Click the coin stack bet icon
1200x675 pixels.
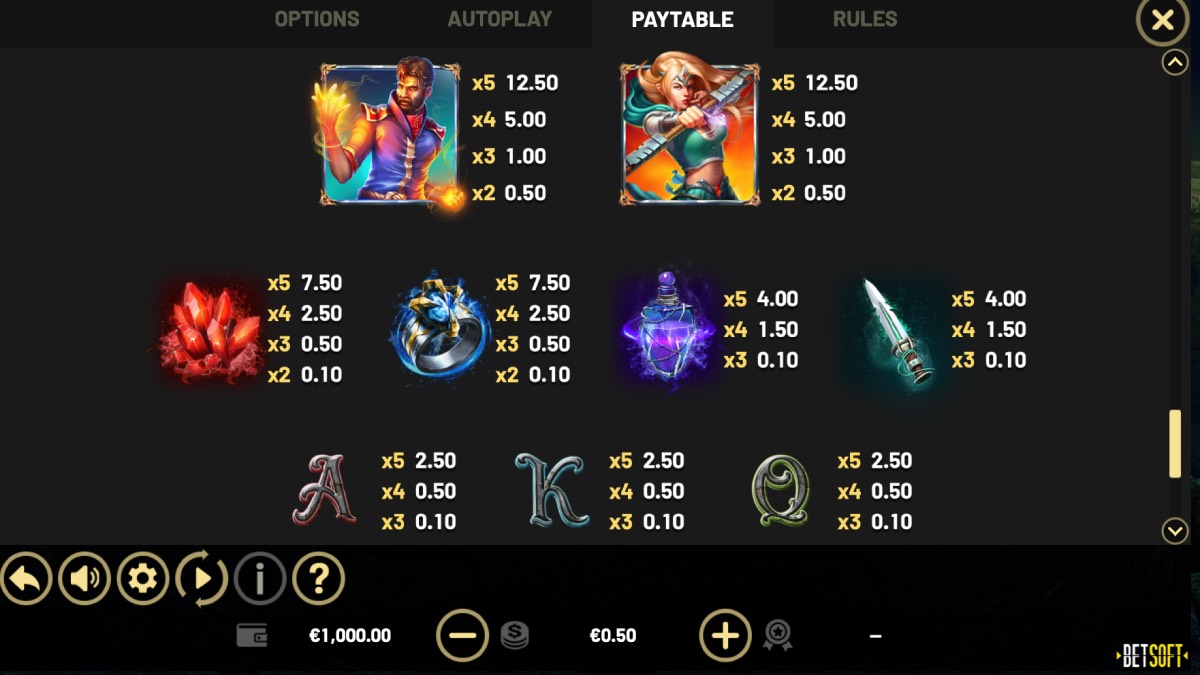[x=515, y=636]
